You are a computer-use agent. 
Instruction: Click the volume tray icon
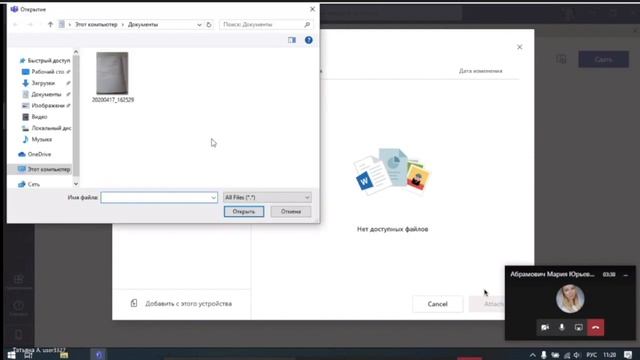click(x=576, y=355)
